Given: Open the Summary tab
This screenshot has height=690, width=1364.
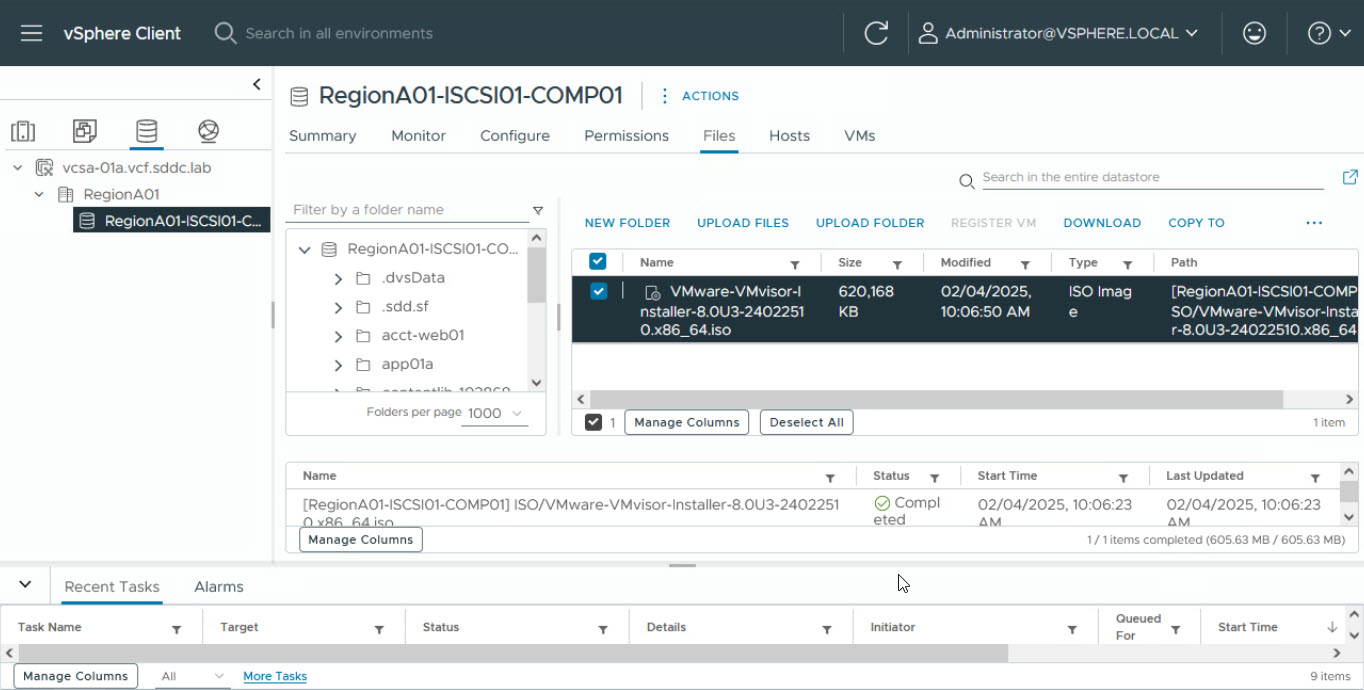Looking at the screenshot, I should pos(322,136).
